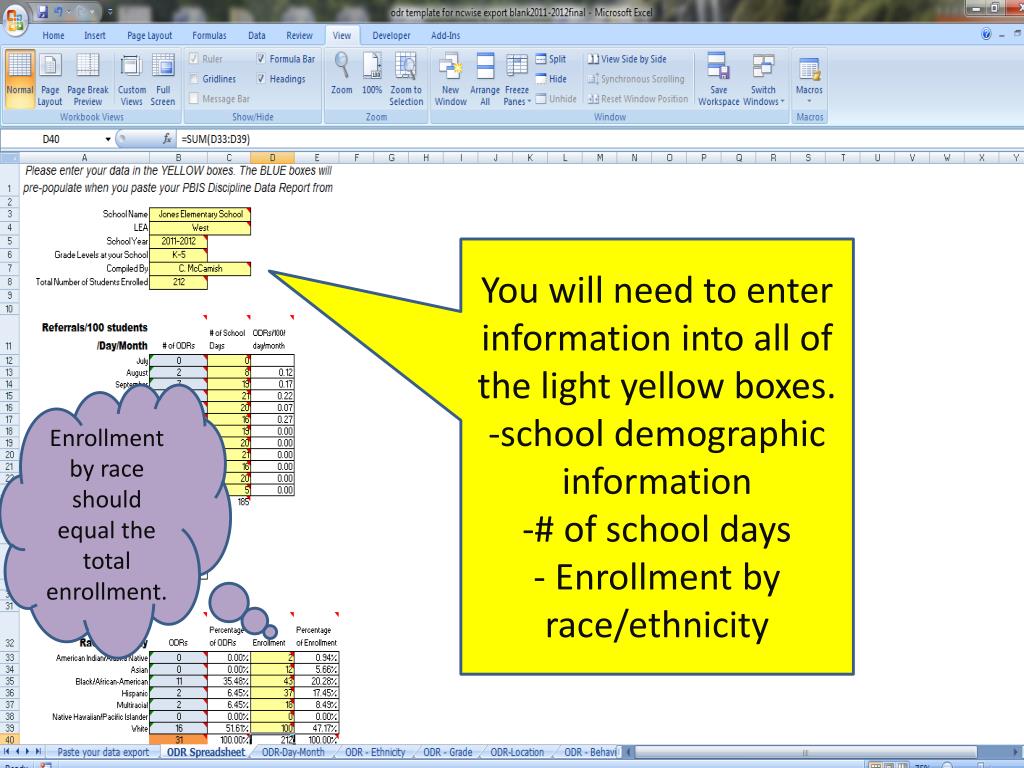Reset Window Position
The height and width of the screenshot is (768, 1024).
click(637, 99)
